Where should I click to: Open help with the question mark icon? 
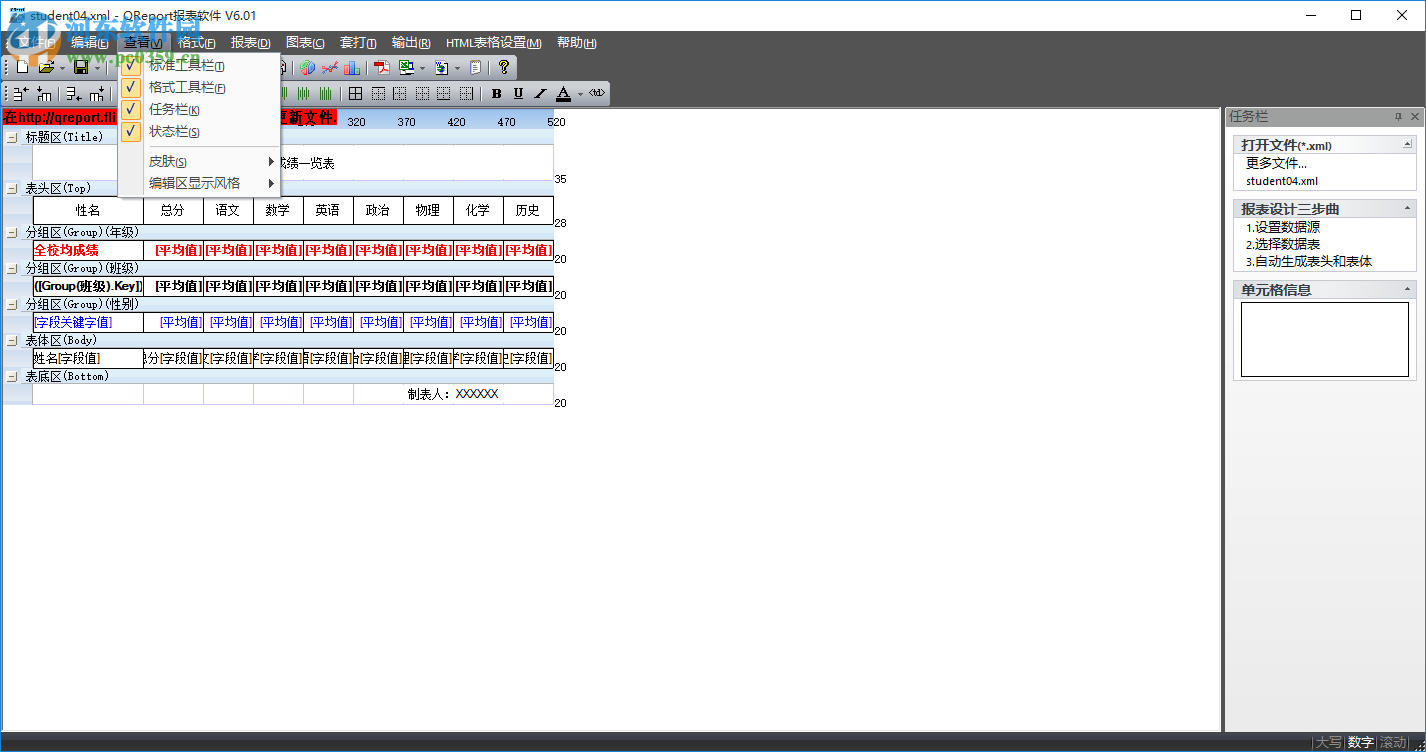pos(504,67)
